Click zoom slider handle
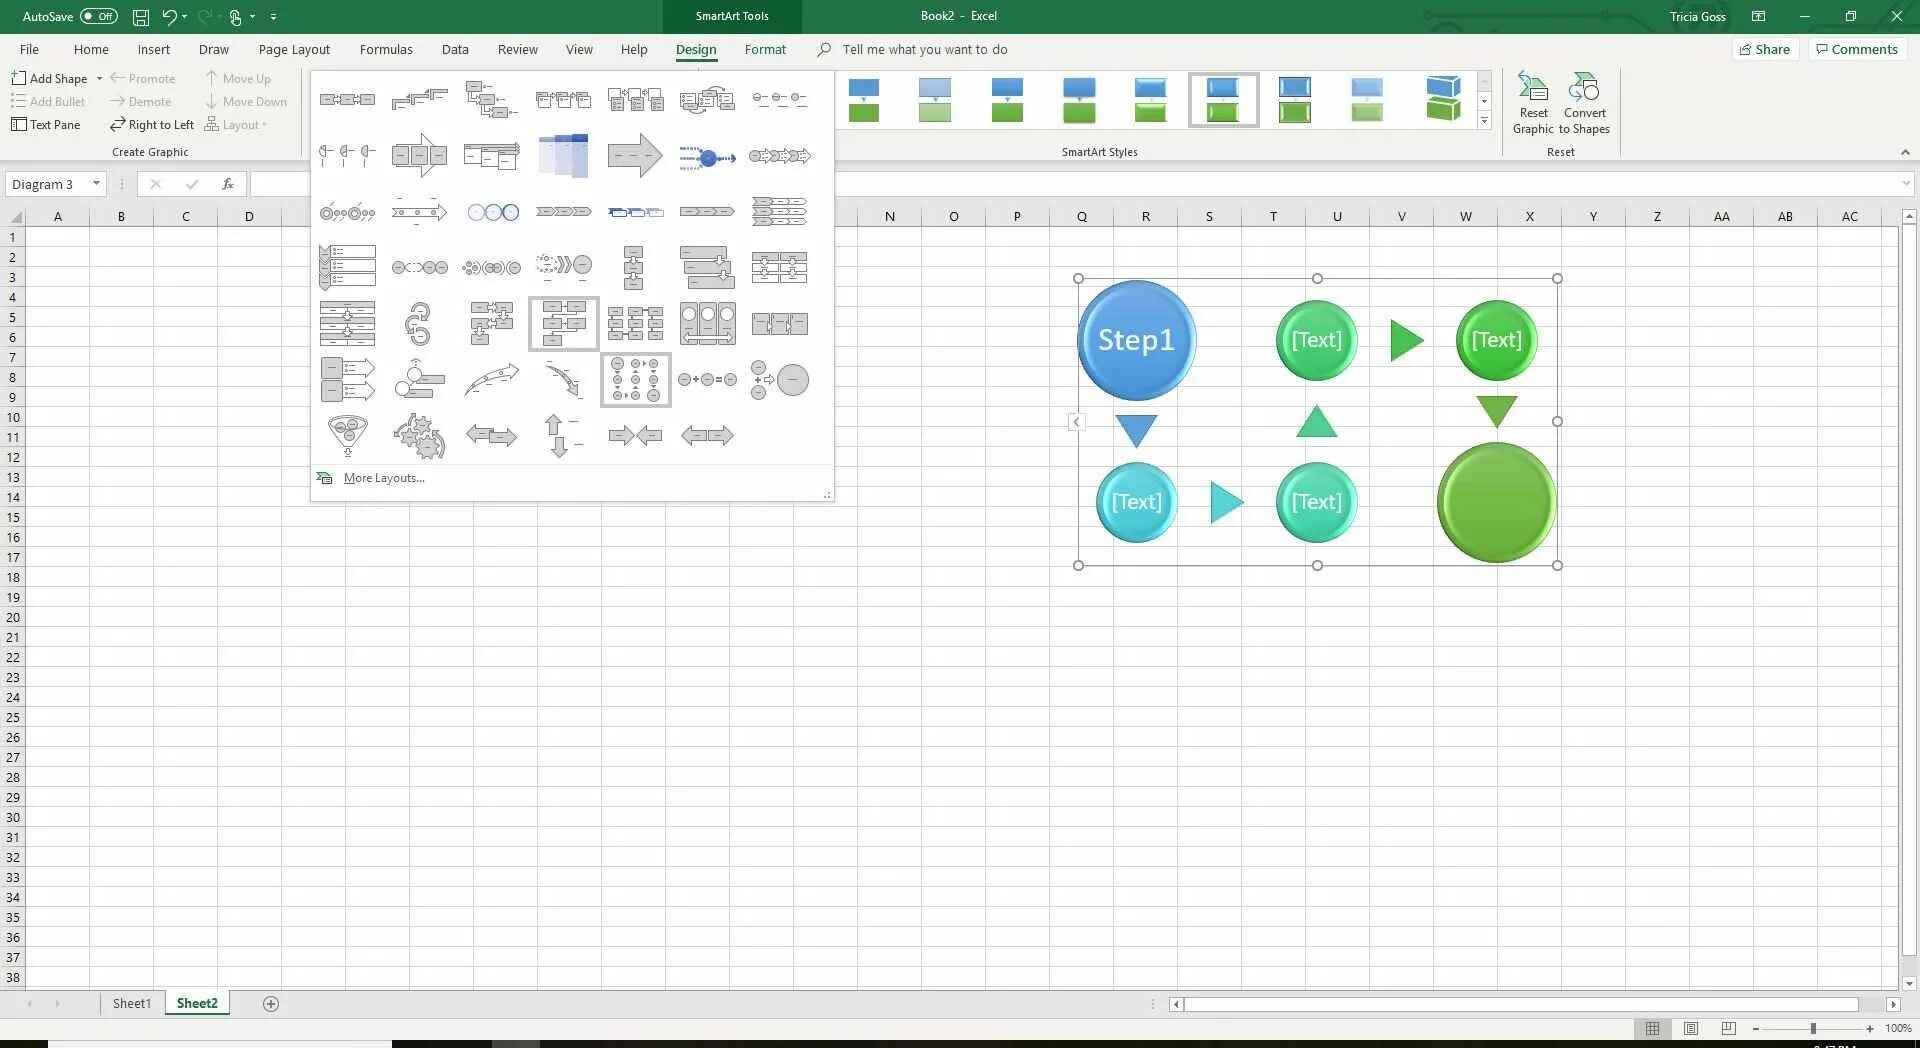 (1813, 1028)
